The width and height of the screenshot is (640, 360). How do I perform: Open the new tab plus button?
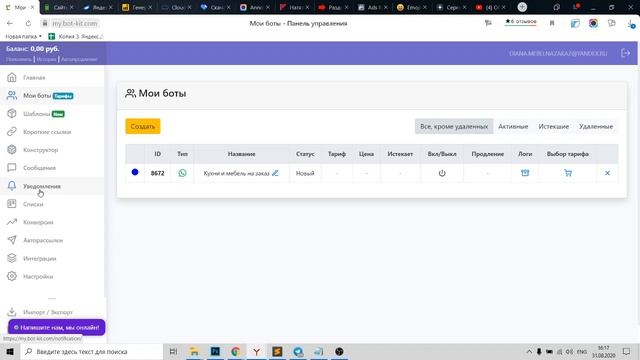click(x=522, y=7)
